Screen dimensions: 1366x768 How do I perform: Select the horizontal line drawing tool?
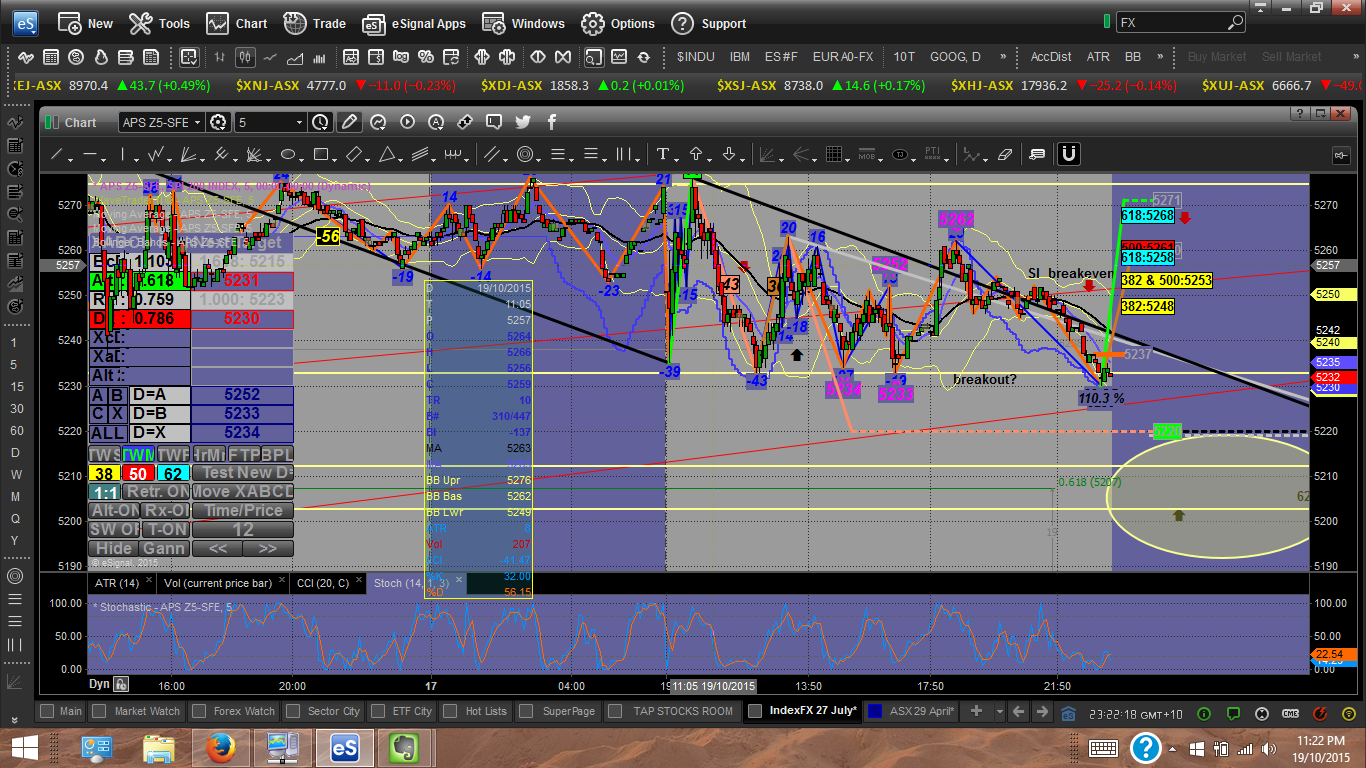click(90, 155)
